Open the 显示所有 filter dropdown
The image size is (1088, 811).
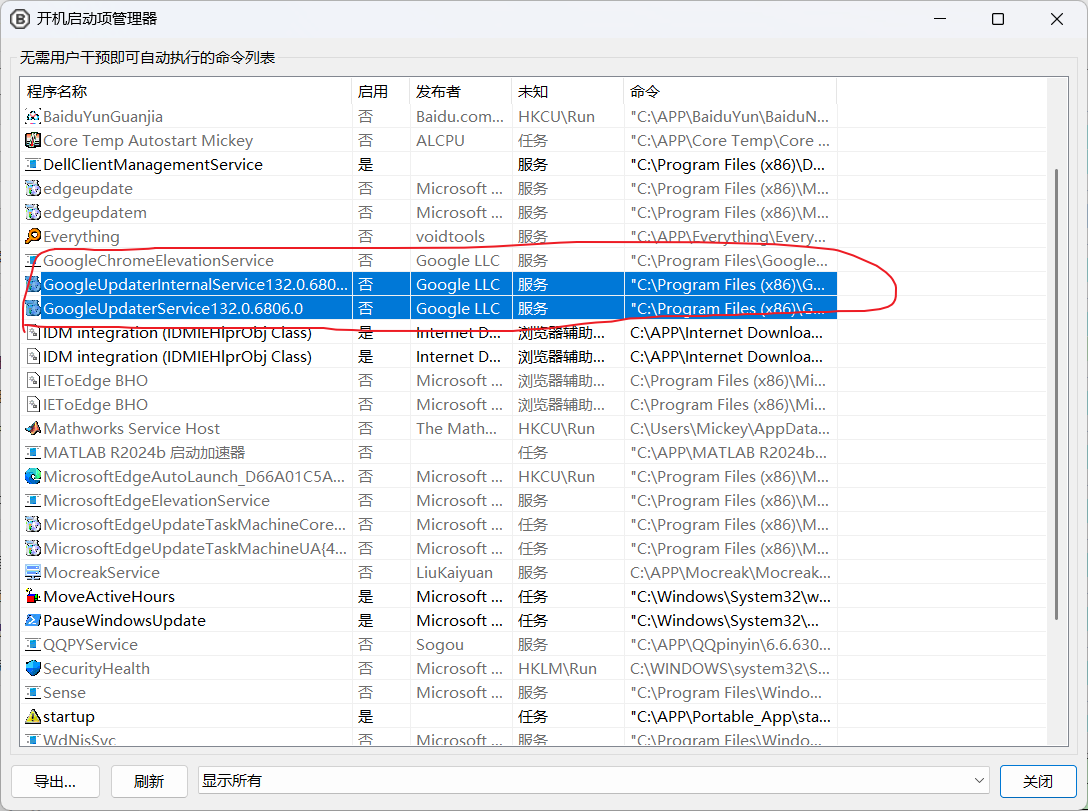594,781
